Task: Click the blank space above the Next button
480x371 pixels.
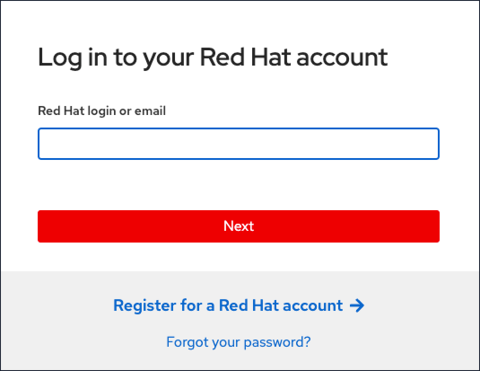Action: [x=239, y=185]
